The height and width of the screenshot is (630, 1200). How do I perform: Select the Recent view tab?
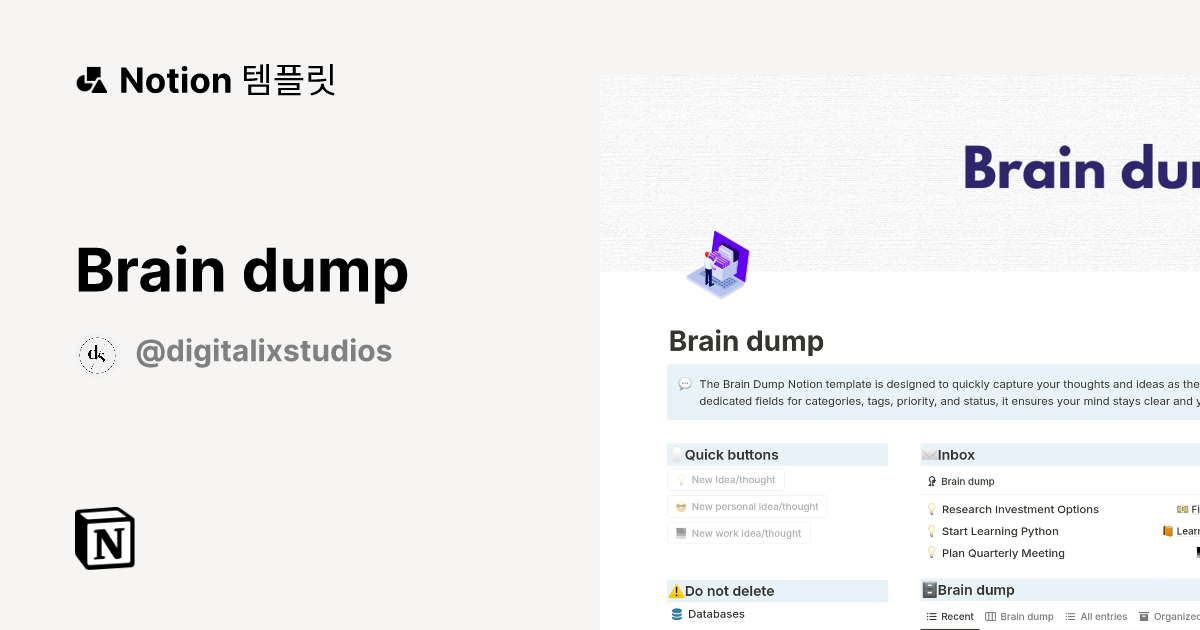(950, 617)
